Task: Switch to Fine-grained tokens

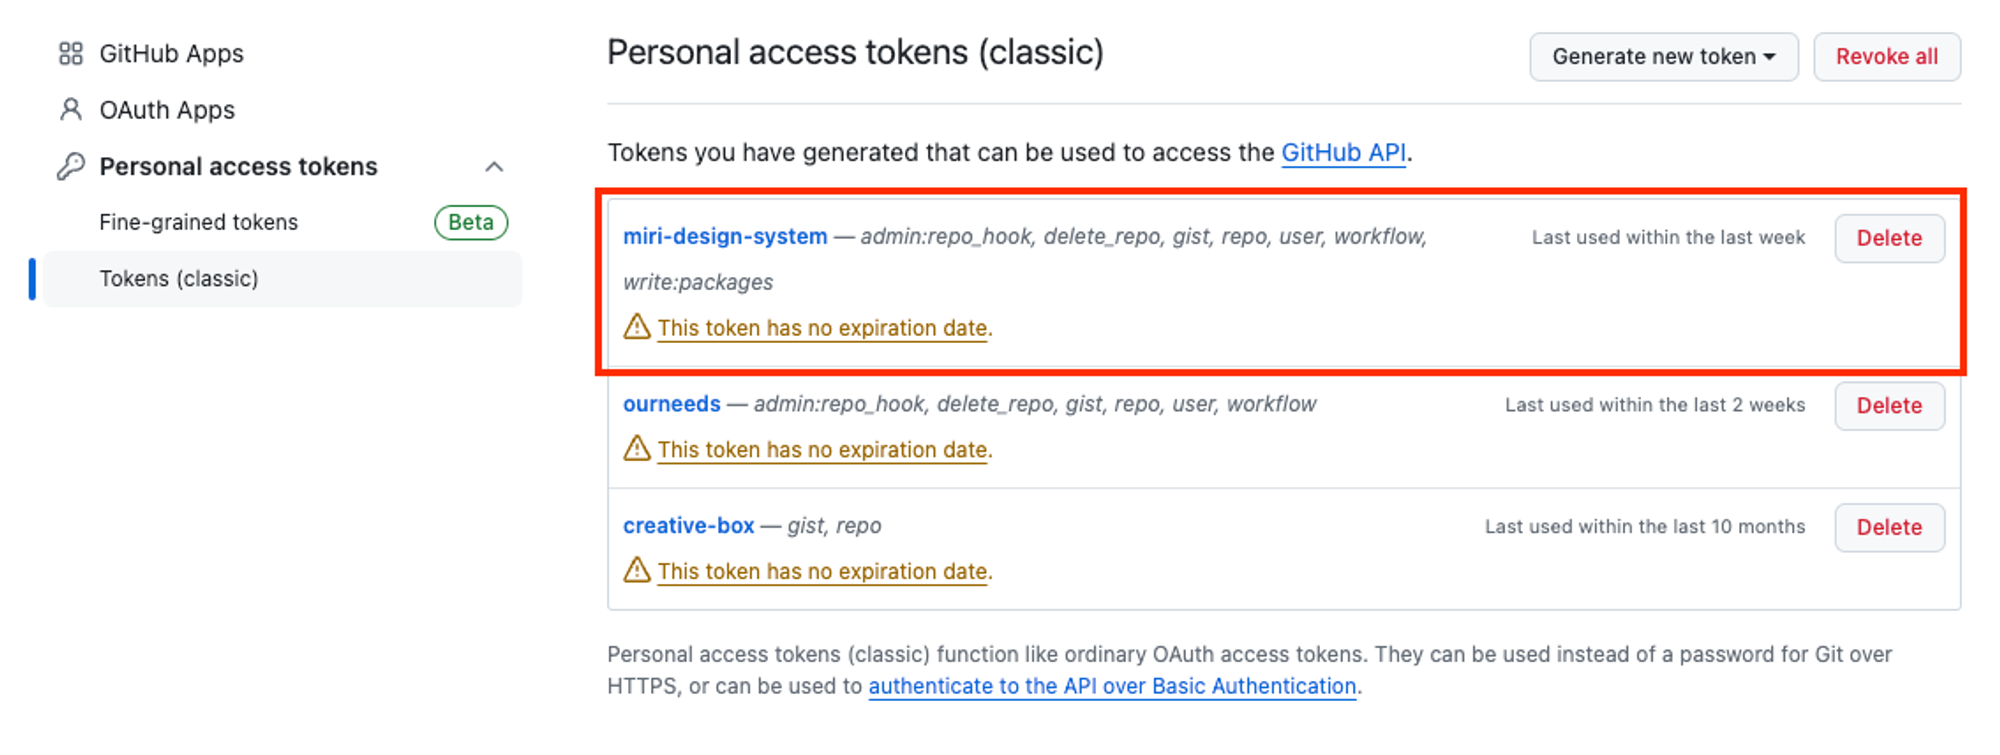Action: [x=198, y=222]
